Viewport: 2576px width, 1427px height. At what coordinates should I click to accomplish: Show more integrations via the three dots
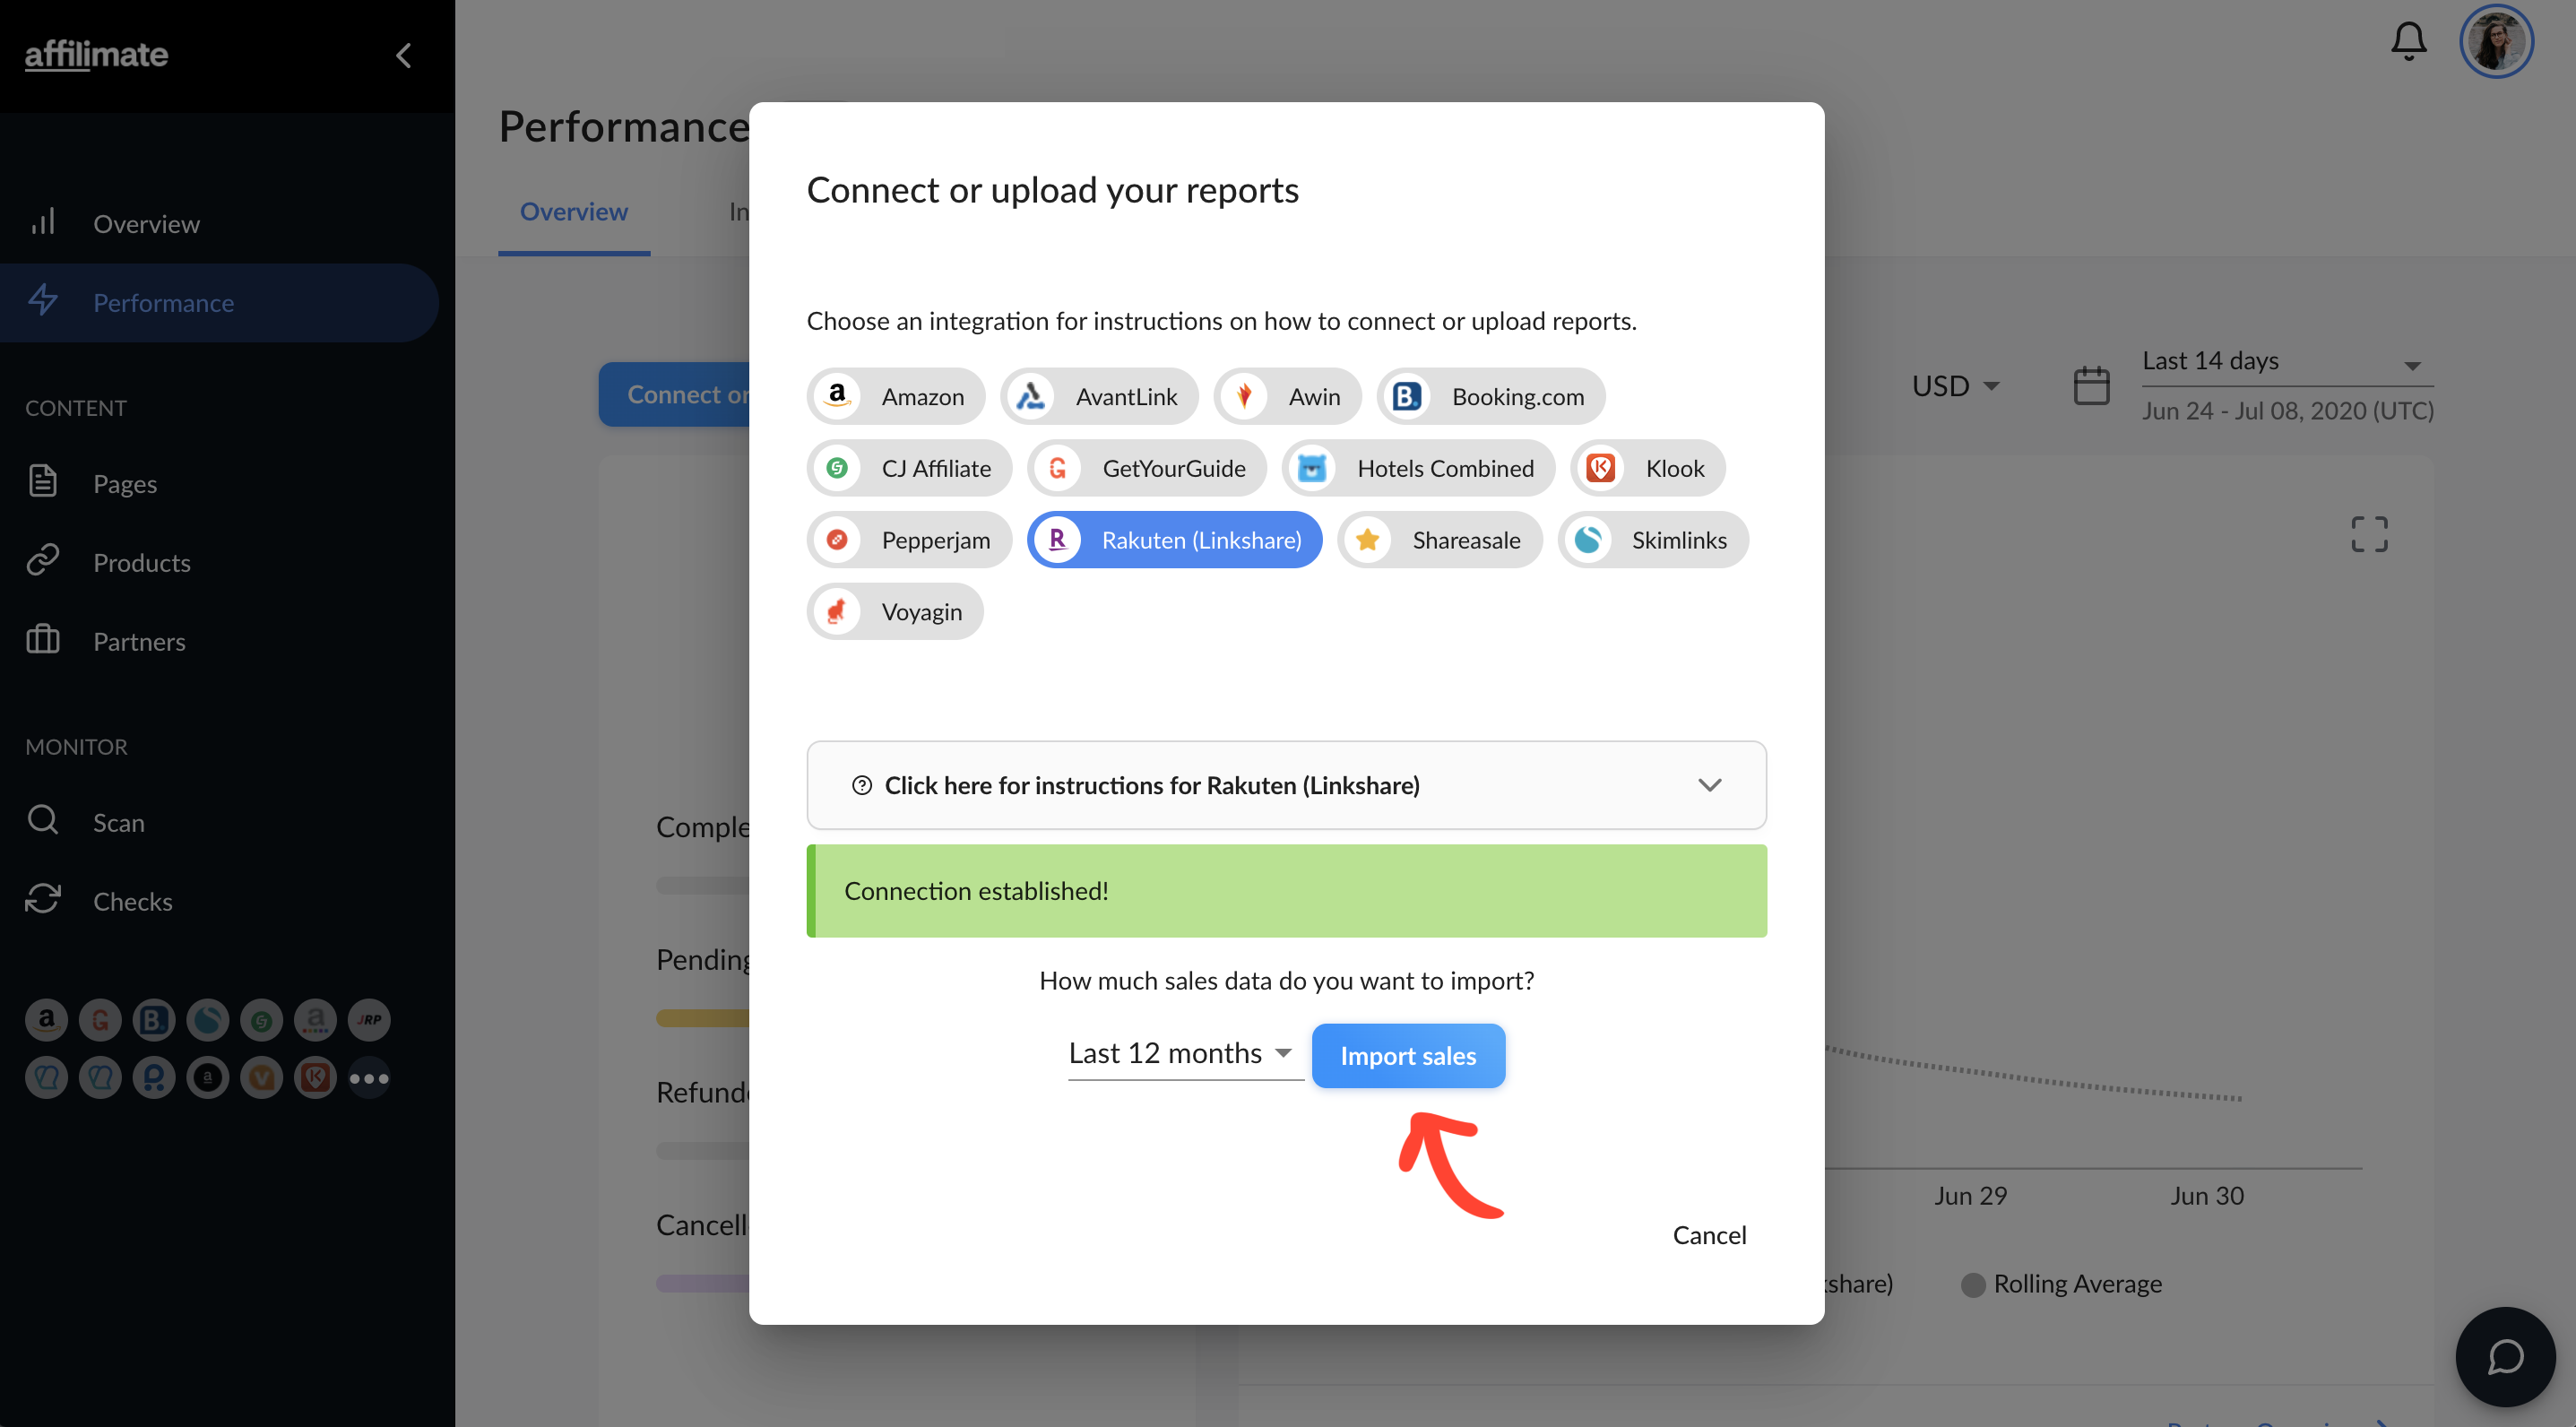tap(370, 1078)
